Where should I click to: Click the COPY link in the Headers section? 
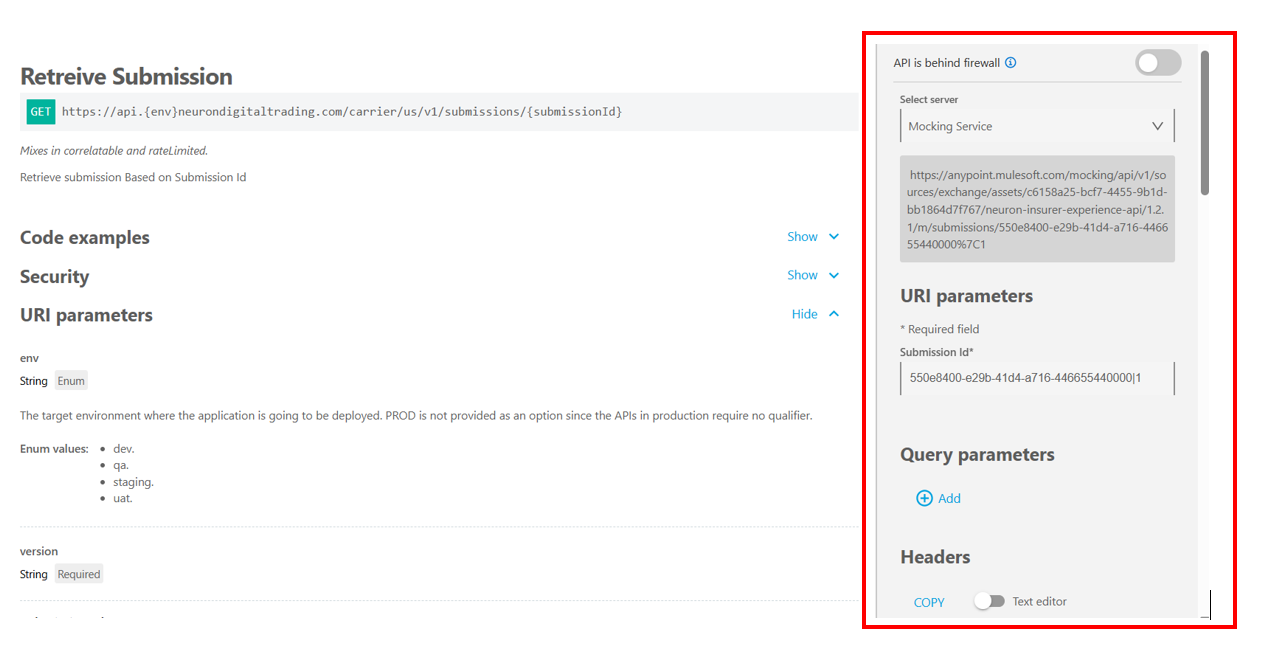point(928,602)
